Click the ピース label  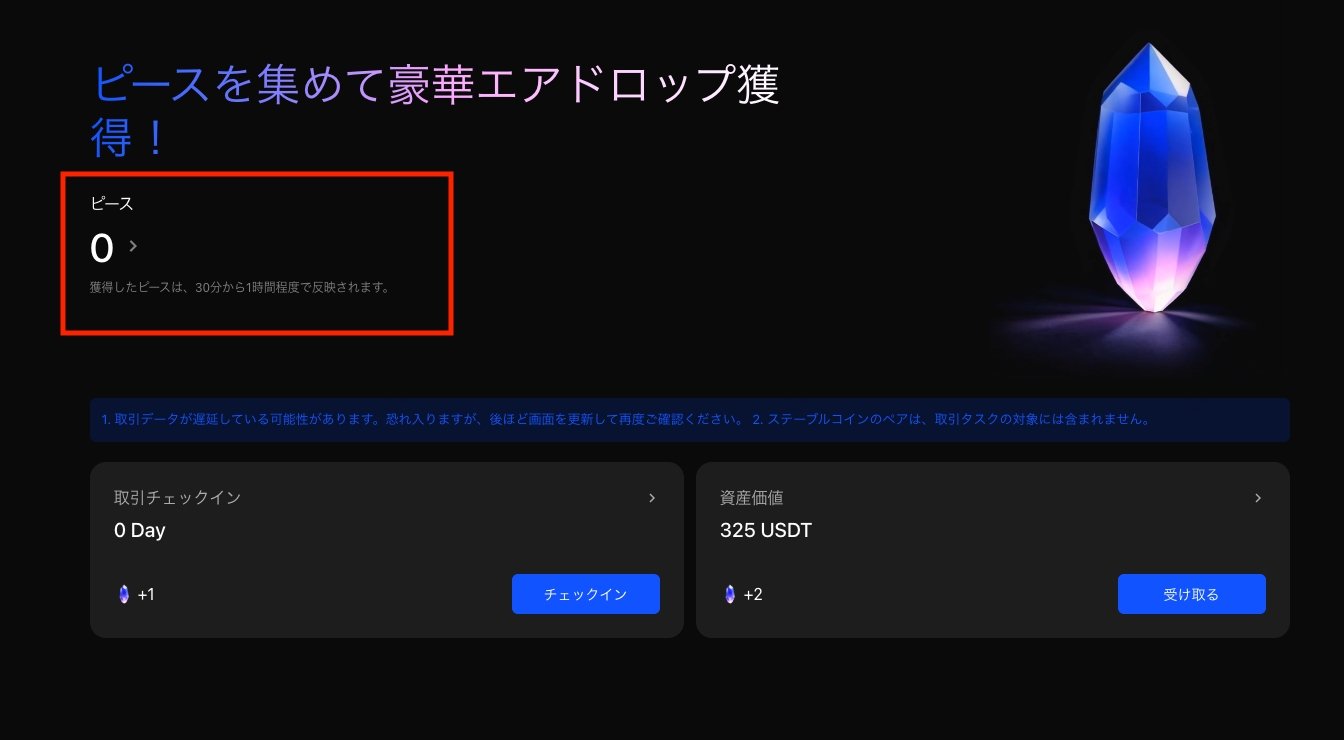pos(112,203)
